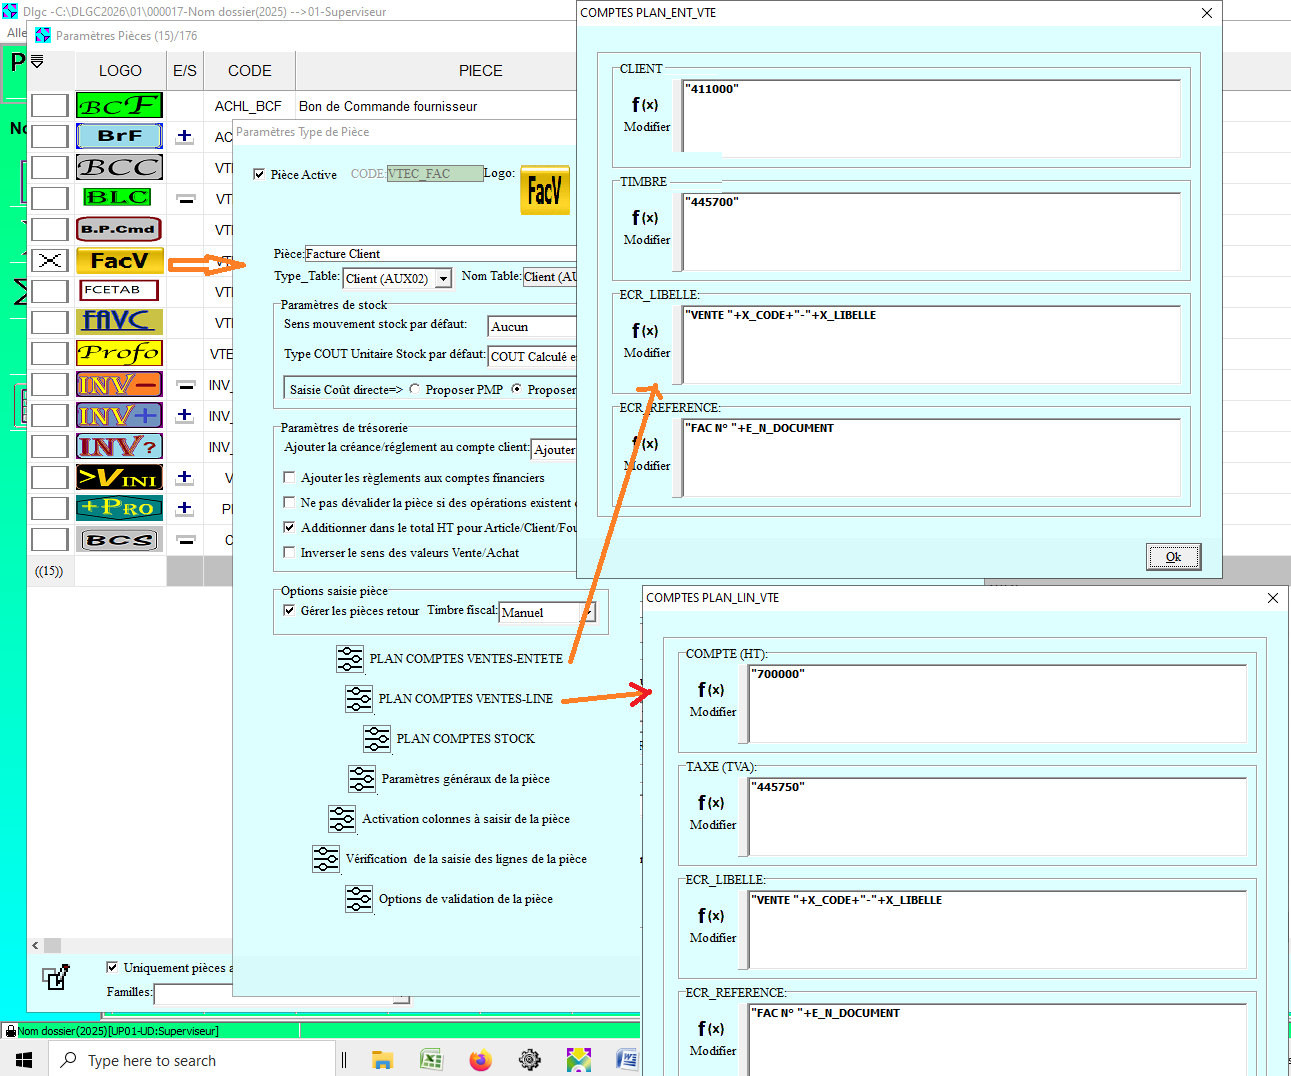Open Paramètres généraux de la pièce icon
The width and height of the screenshot is (1291, 1076).
361,779
